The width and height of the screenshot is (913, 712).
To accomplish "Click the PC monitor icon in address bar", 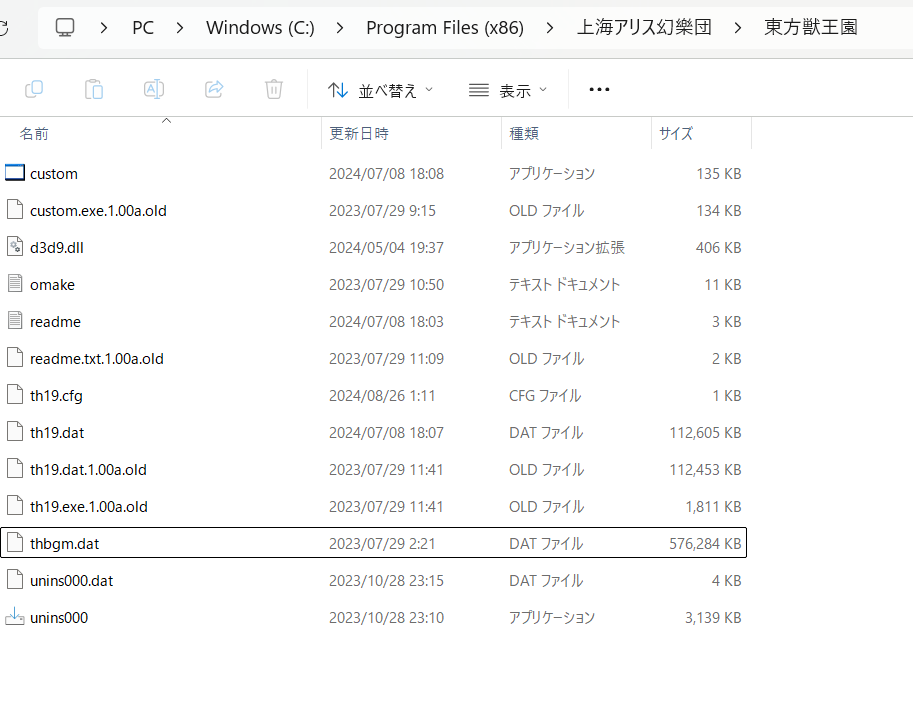I will click(x=65, y=27).
